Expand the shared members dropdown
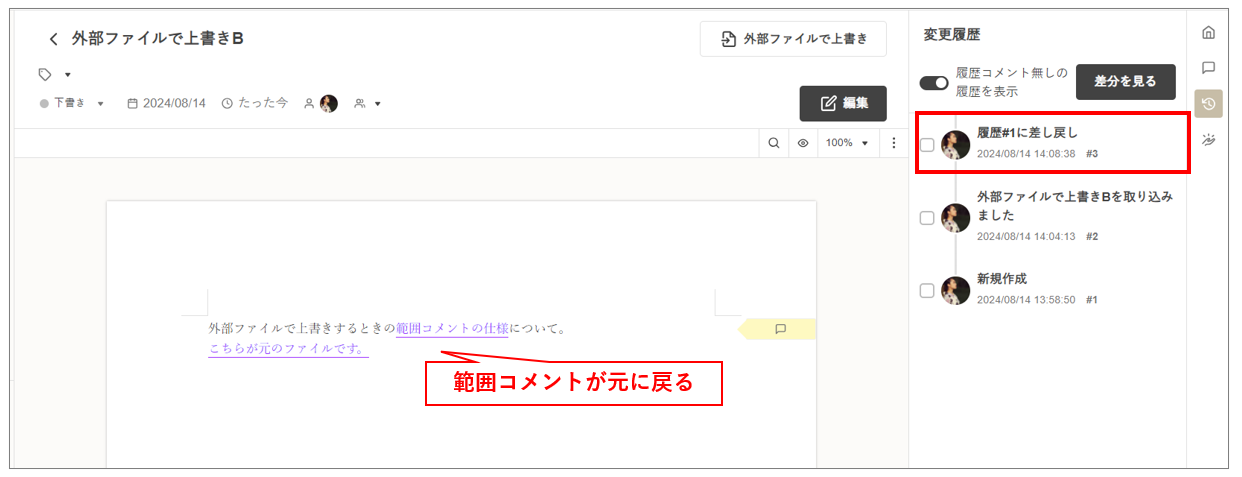Viewport: 1242px width, 477px height. click(x=368, y=103)
